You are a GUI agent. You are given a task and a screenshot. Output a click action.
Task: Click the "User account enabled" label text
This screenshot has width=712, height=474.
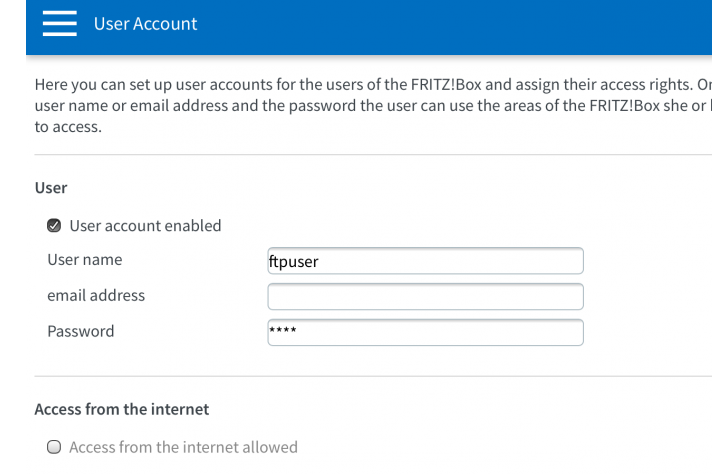(x=145, y=226)
